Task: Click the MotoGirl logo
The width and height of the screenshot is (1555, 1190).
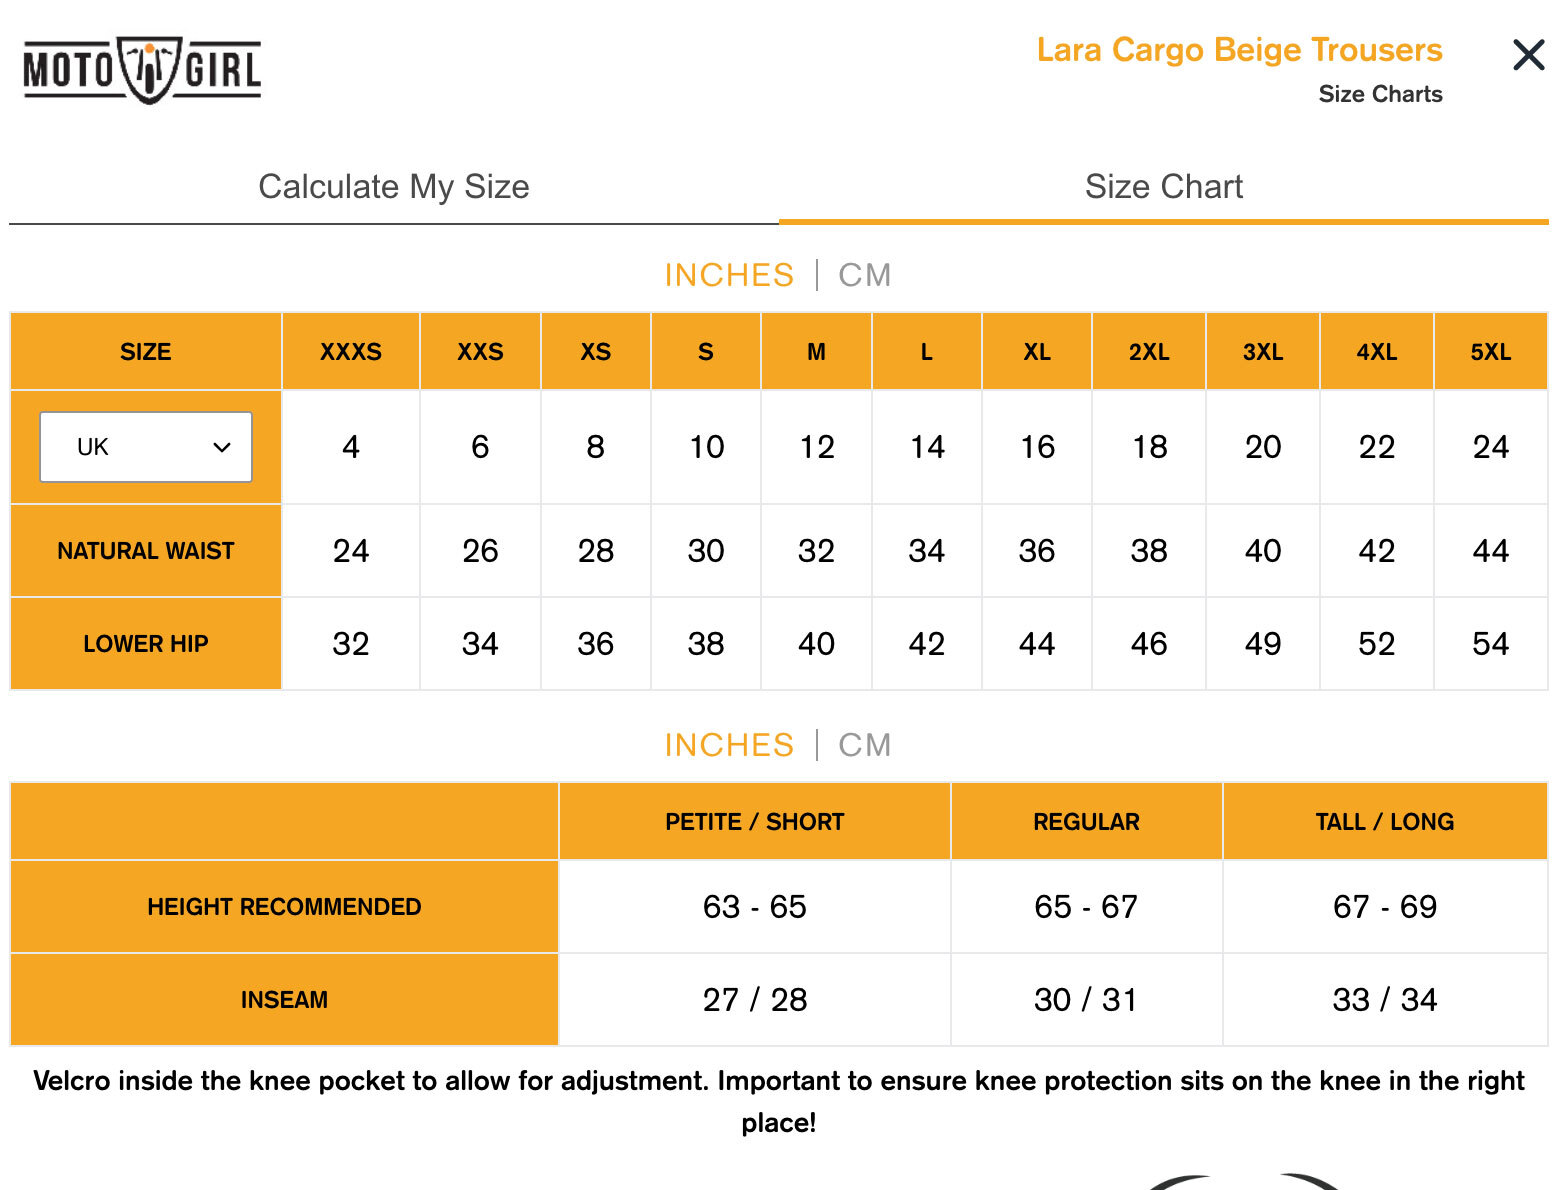Action: 142,70
